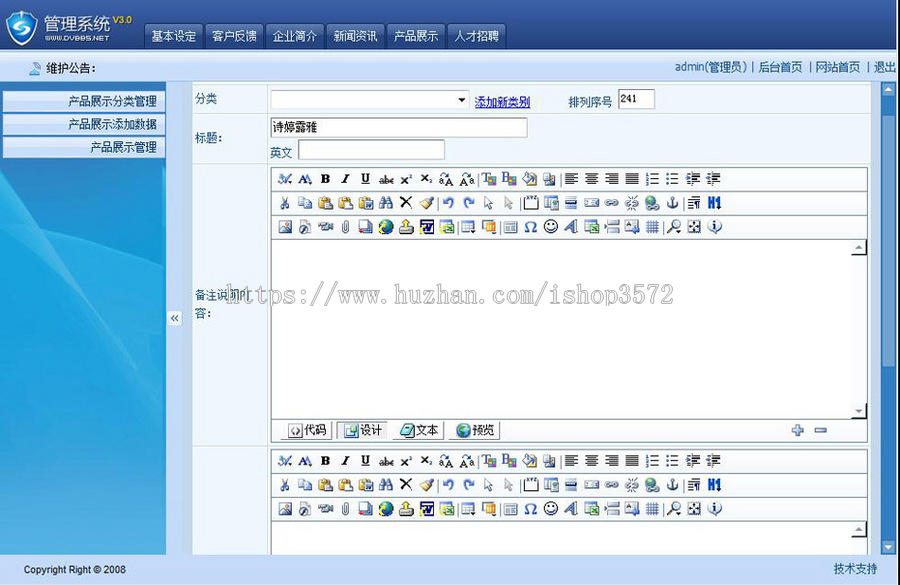The image size is (900, 585).
Task: Undo in the second editor toolbar
Action: coord(448,485)
